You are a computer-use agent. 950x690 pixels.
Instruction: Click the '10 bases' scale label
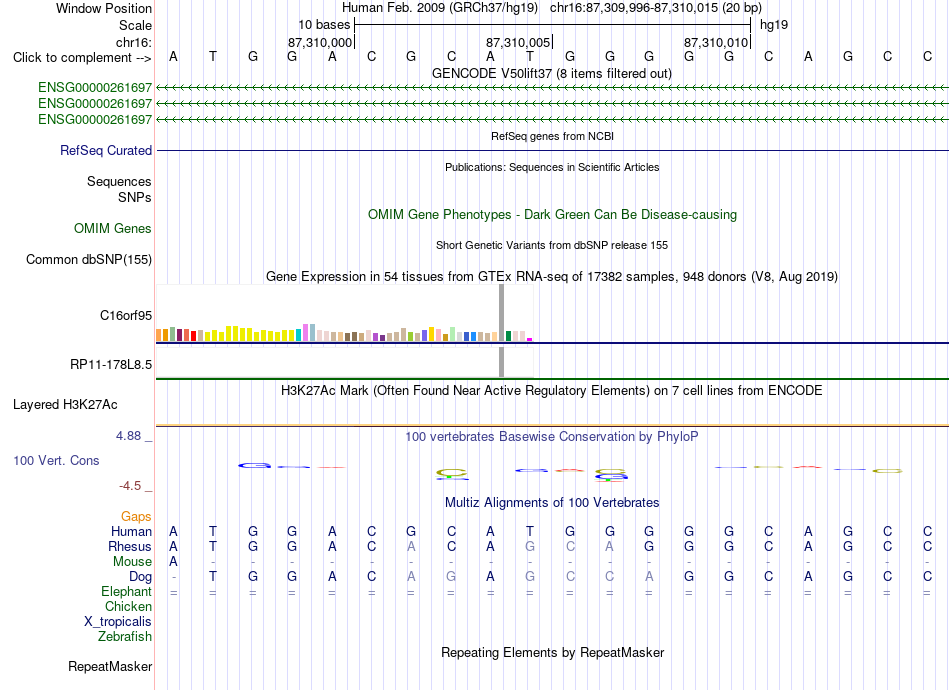(324, 25)
